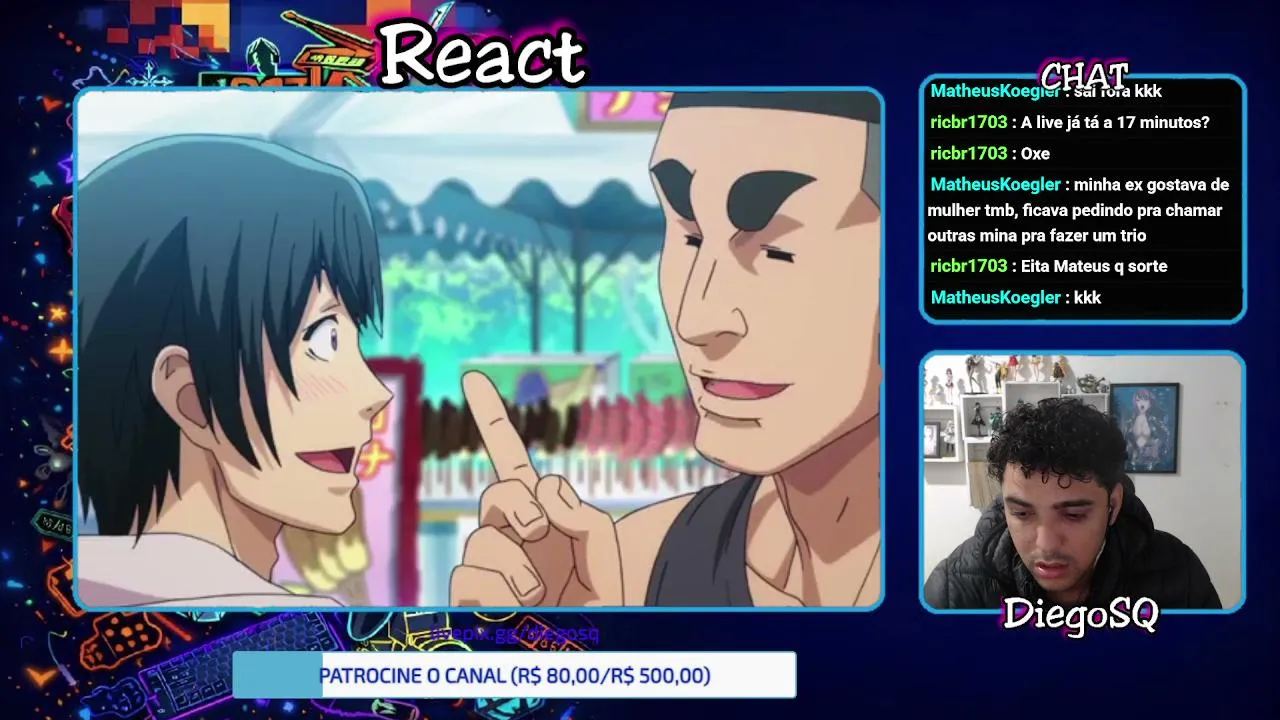Click ricbr1703 beside "A live já tá a 17 minutos?"
This screenshot has height=720, width=1280.
point(968,122)
